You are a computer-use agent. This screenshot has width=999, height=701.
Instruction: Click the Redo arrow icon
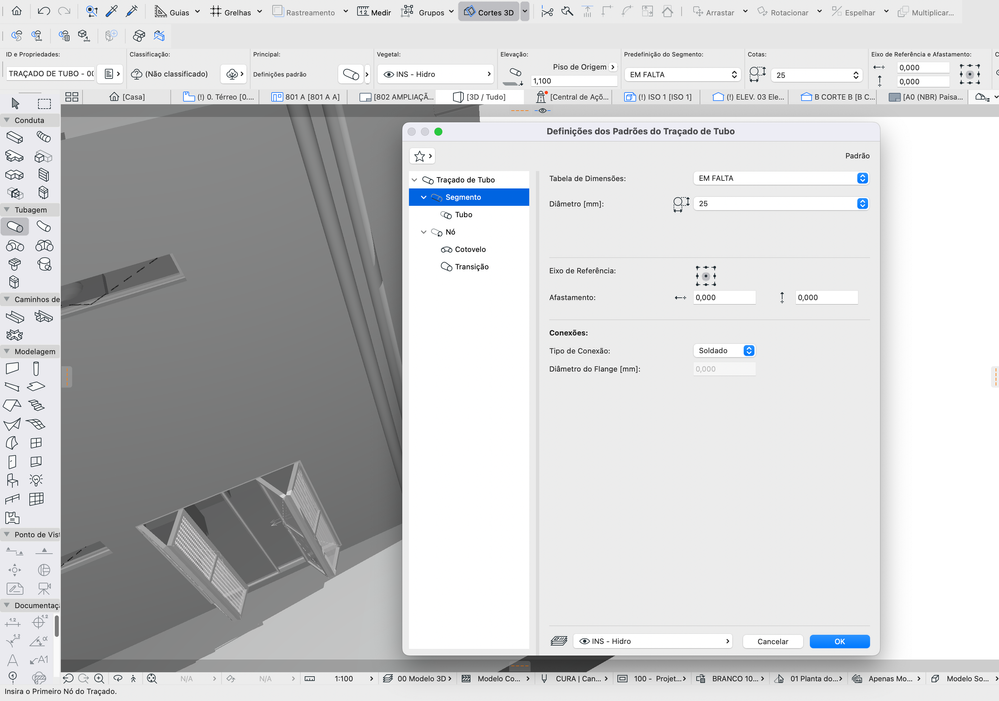pos(64,11)
